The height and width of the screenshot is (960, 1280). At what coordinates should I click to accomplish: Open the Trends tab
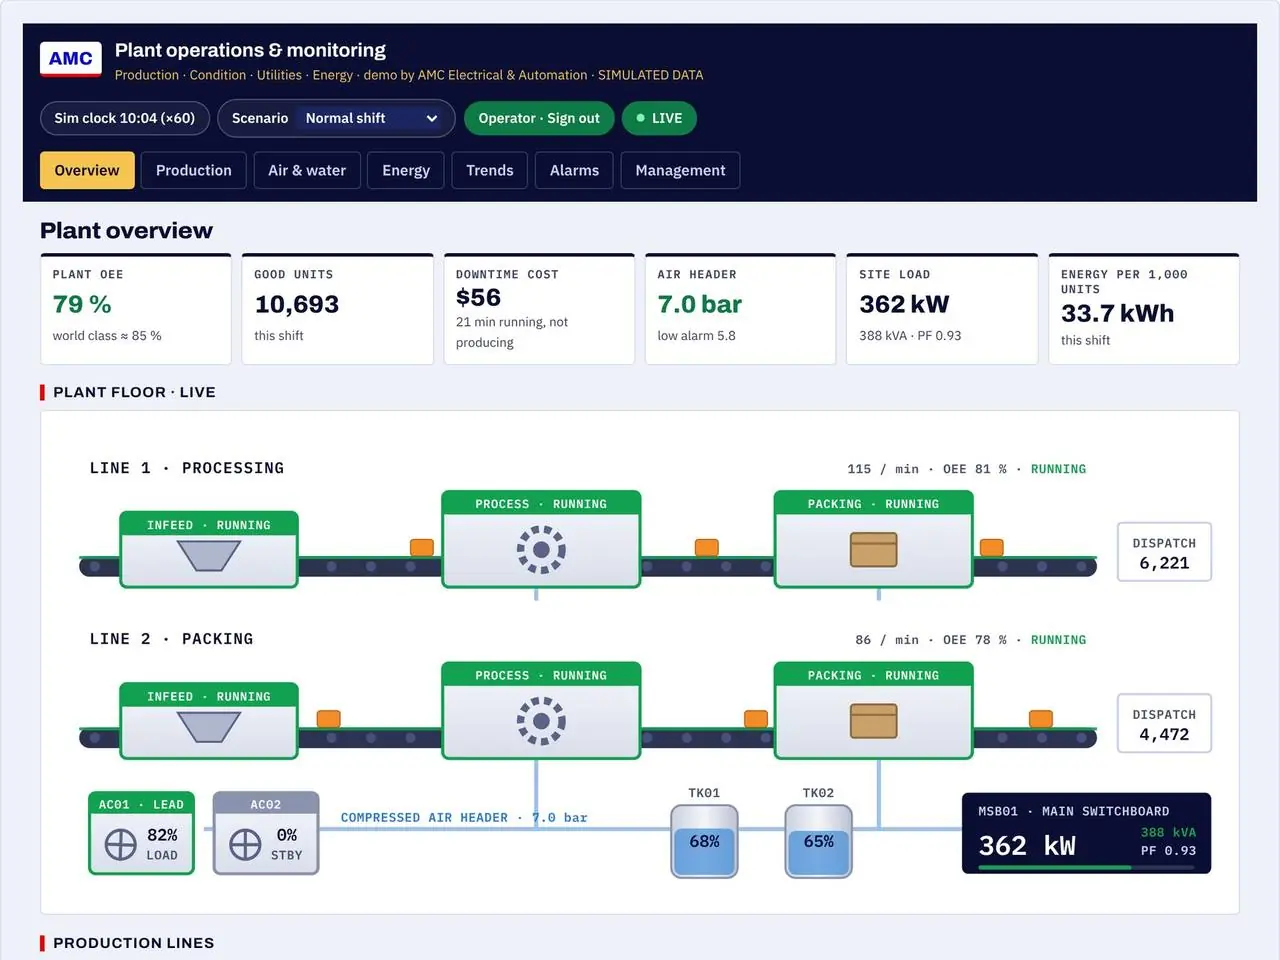(x=490, y=170)
